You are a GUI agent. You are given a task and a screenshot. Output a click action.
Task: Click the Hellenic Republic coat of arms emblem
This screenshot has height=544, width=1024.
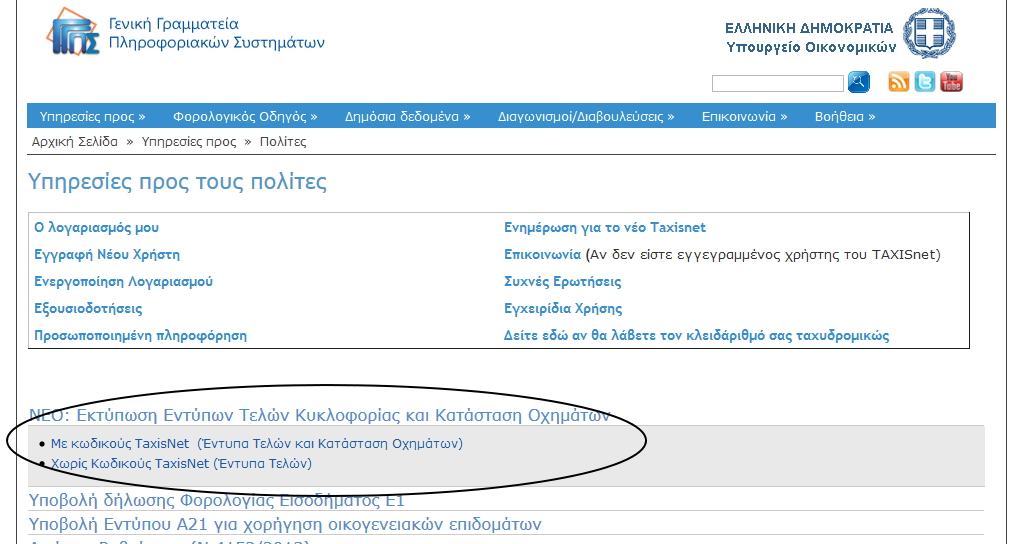(x=930, y=33)
